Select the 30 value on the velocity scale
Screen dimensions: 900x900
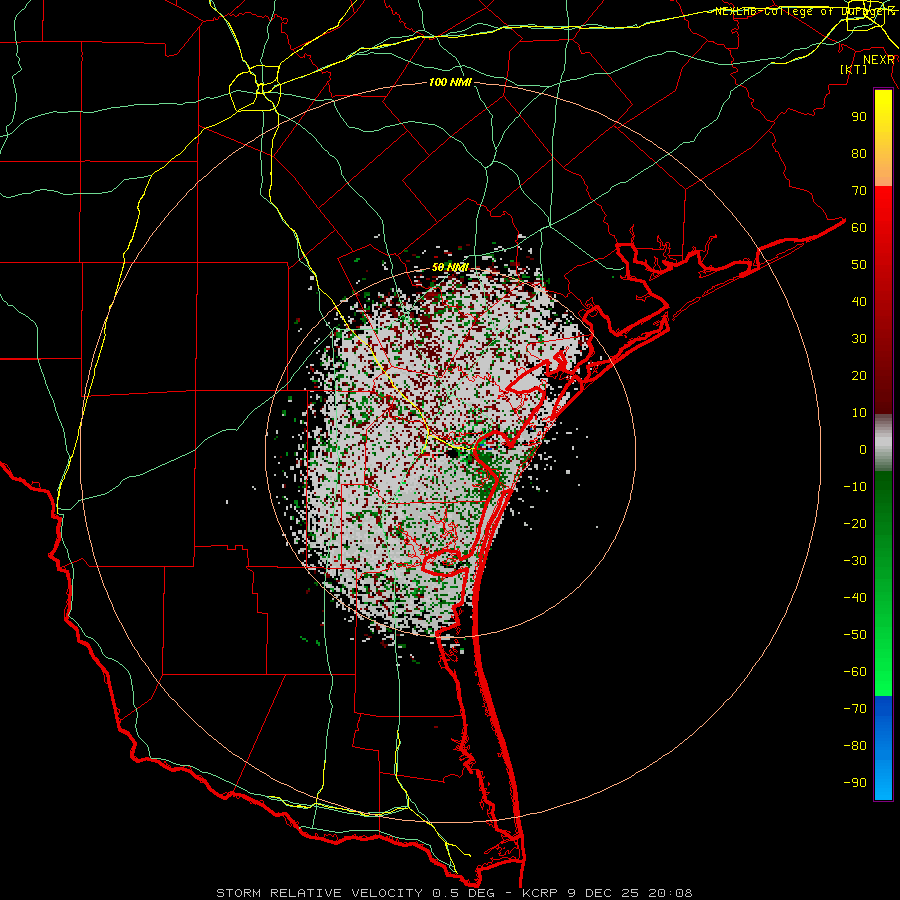pyautogui.click(x=859, y=339)
